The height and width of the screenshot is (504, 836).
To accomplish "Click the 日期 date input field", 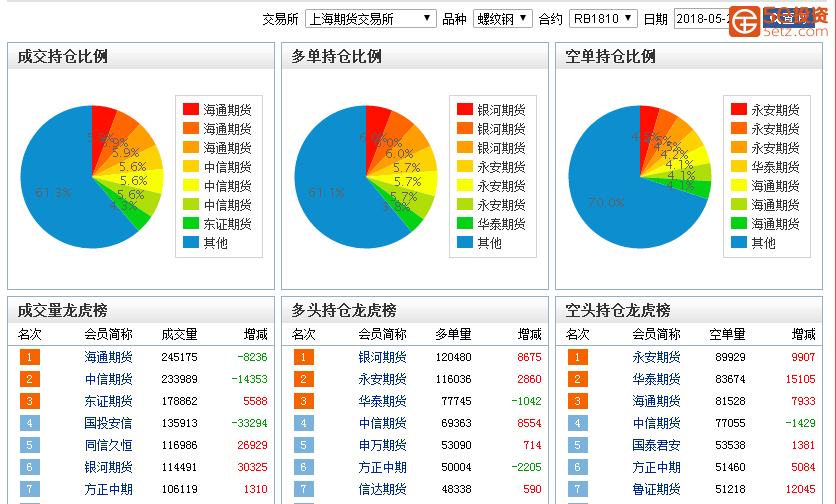I will click(702, 19).
